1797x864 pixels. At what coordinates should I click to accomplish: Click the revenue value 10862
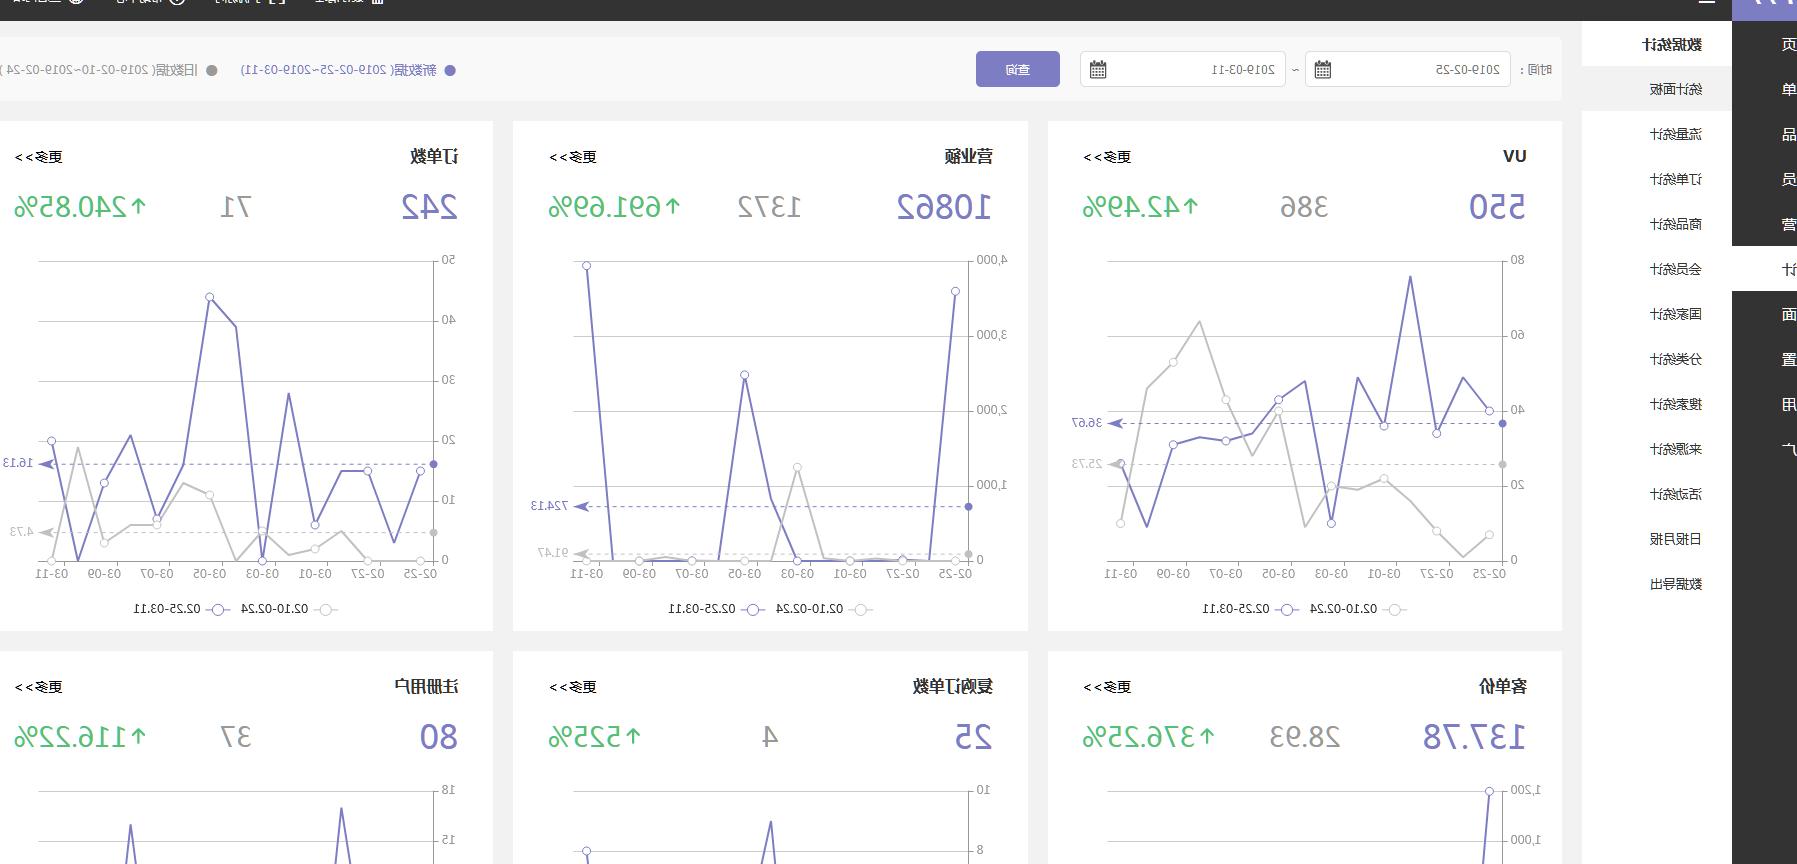pyautogui.click(x=944, y=207)
